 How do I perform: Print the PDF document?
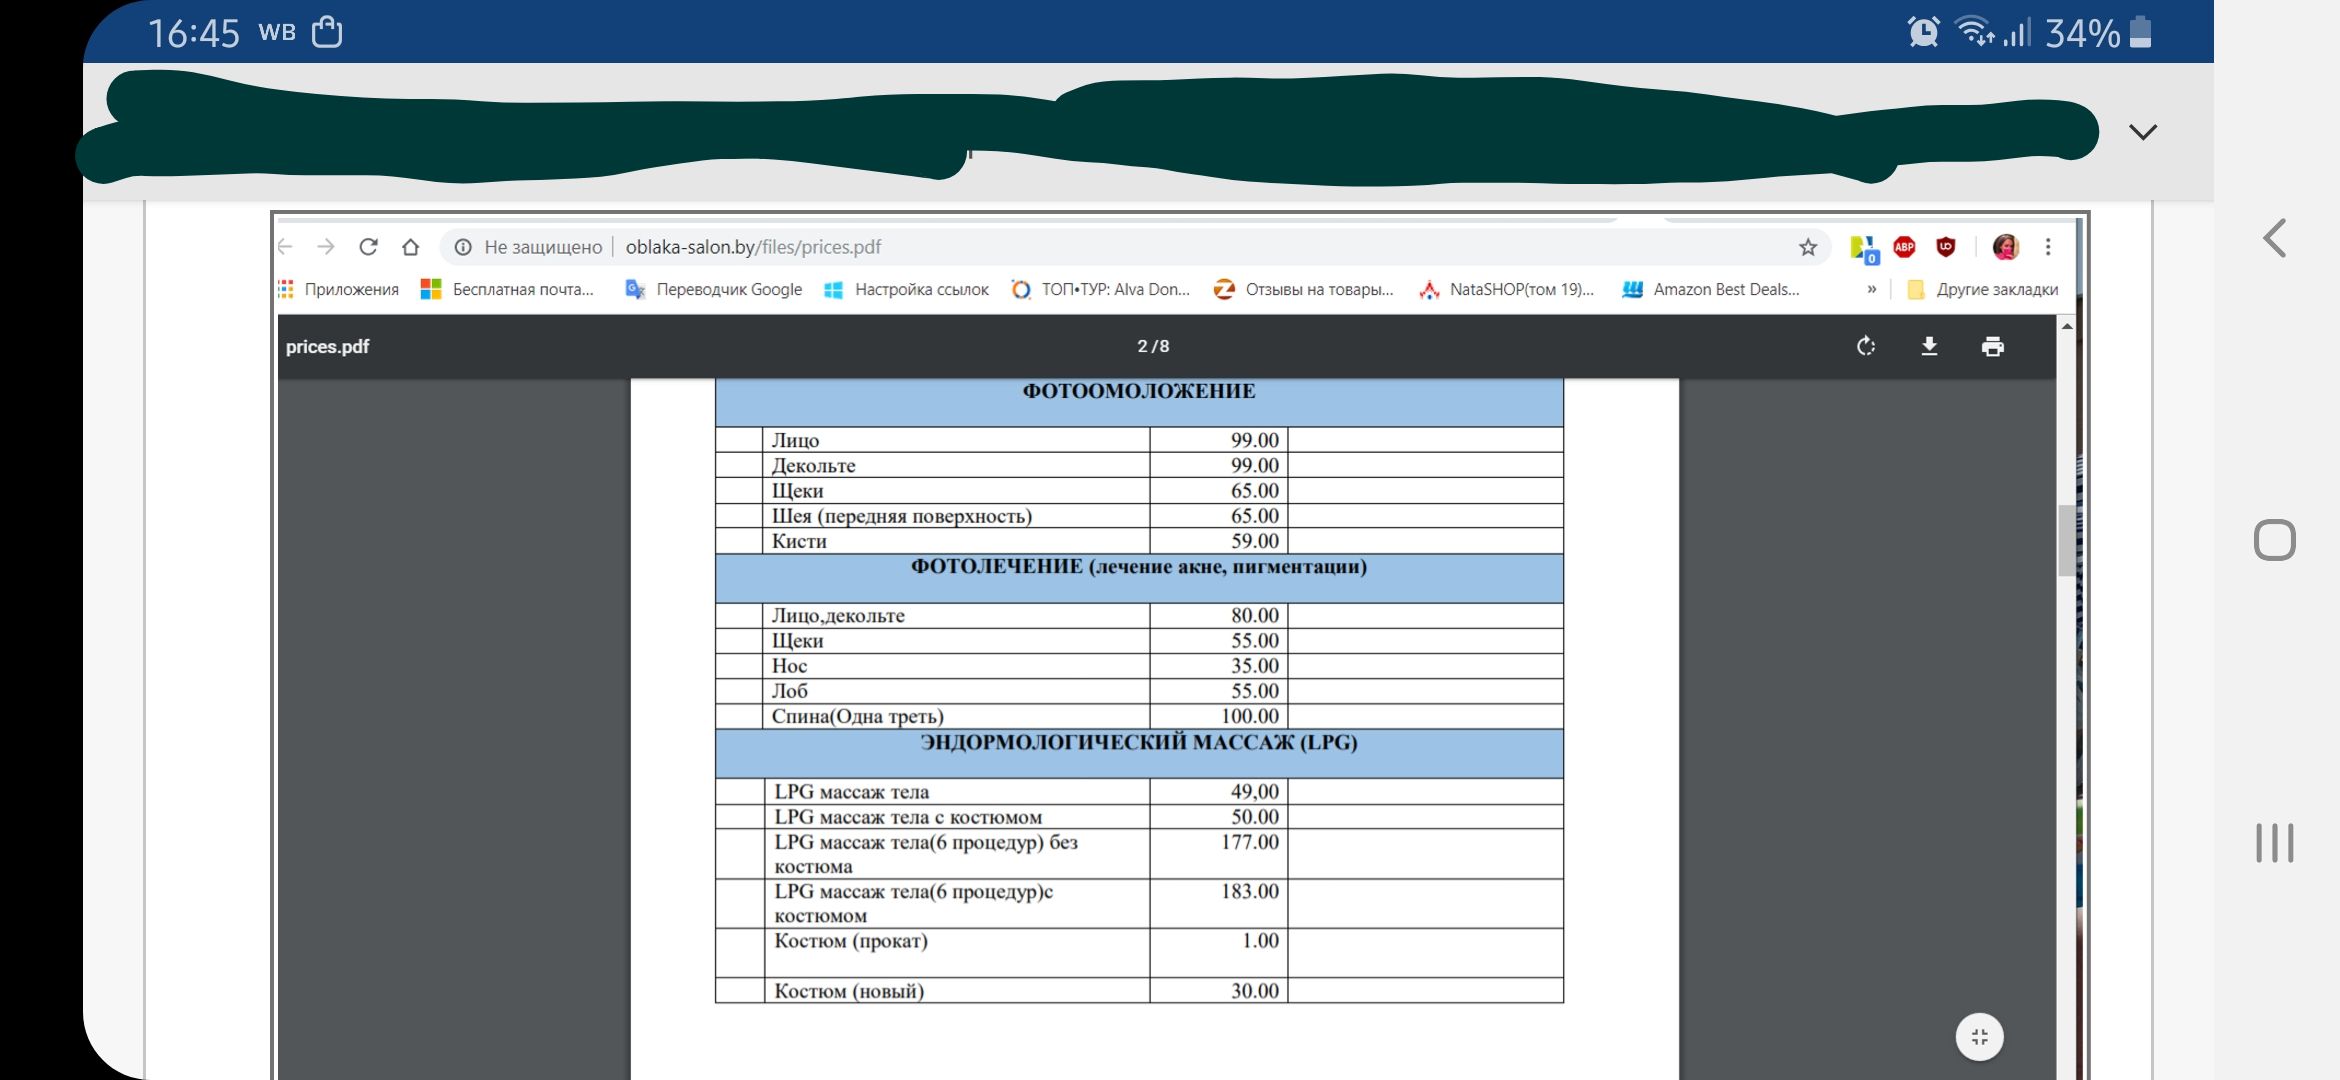[1992, 346]
